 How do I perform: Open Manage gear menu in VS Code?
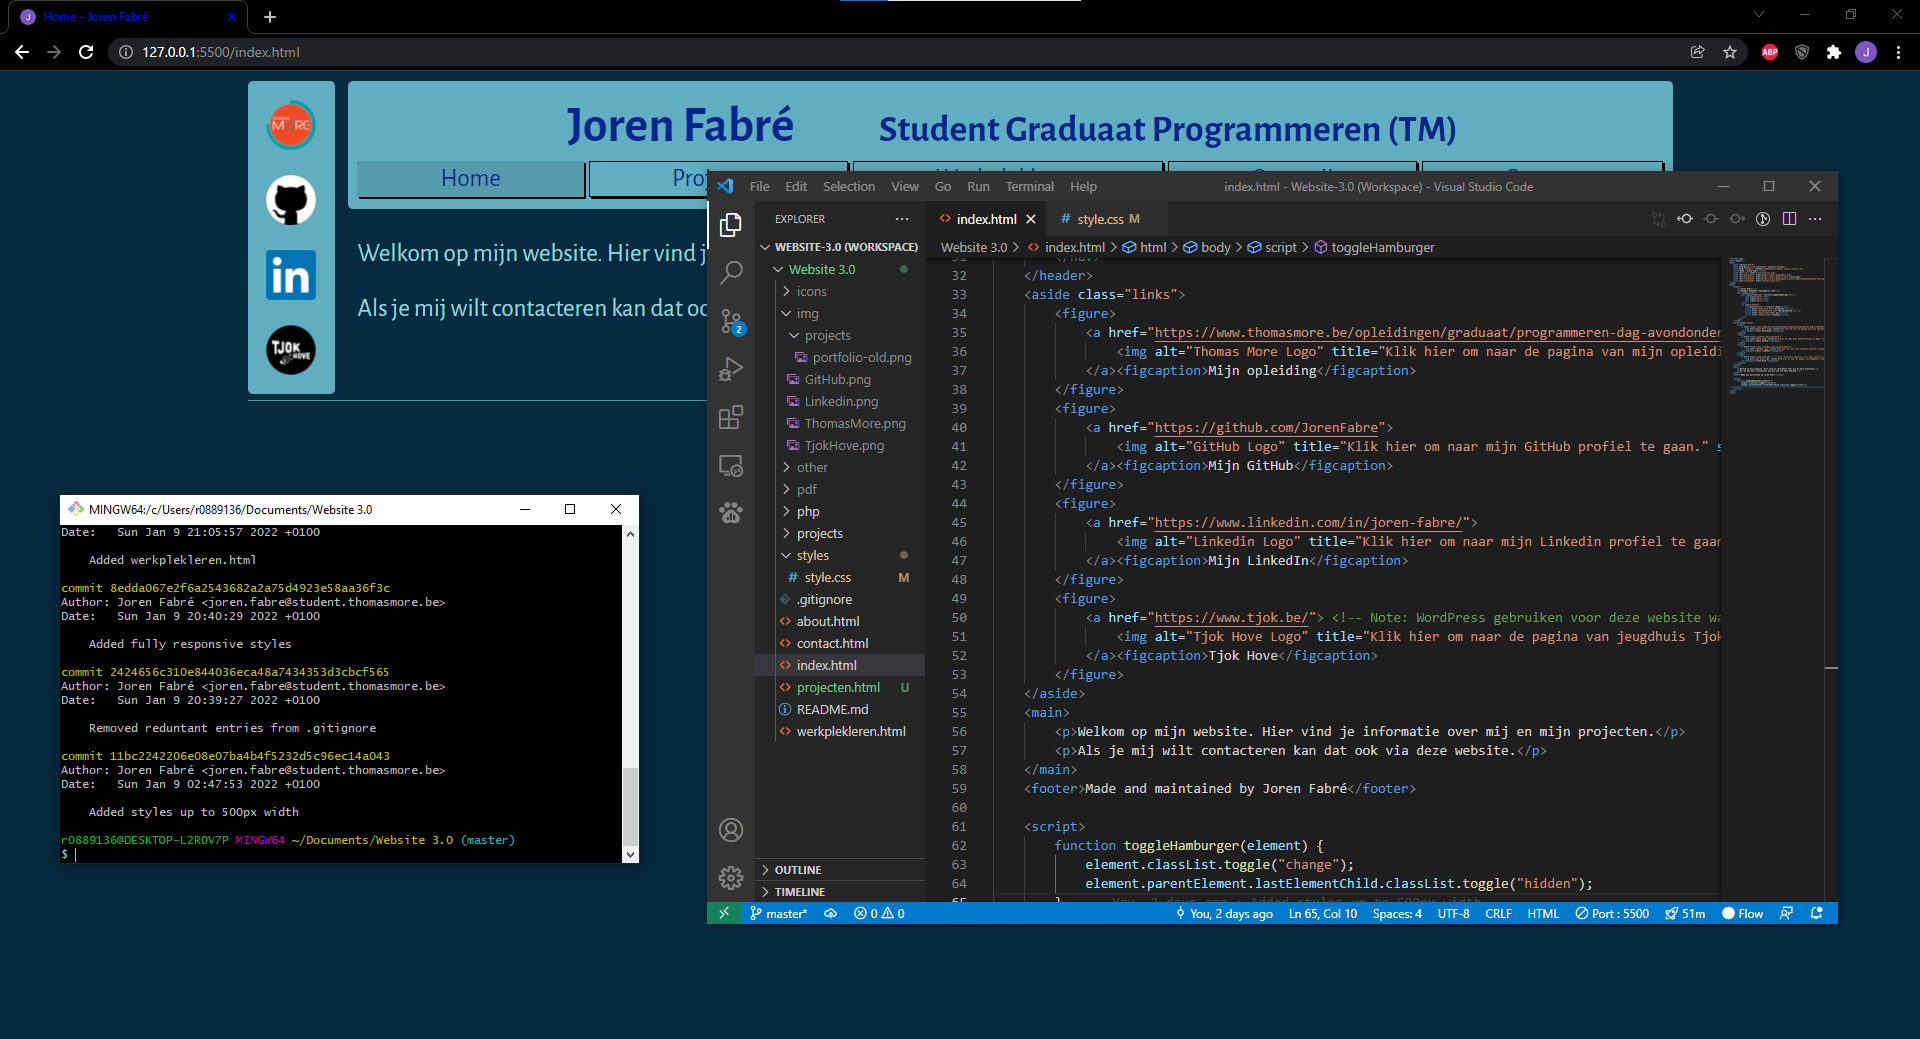coord(731,878)
